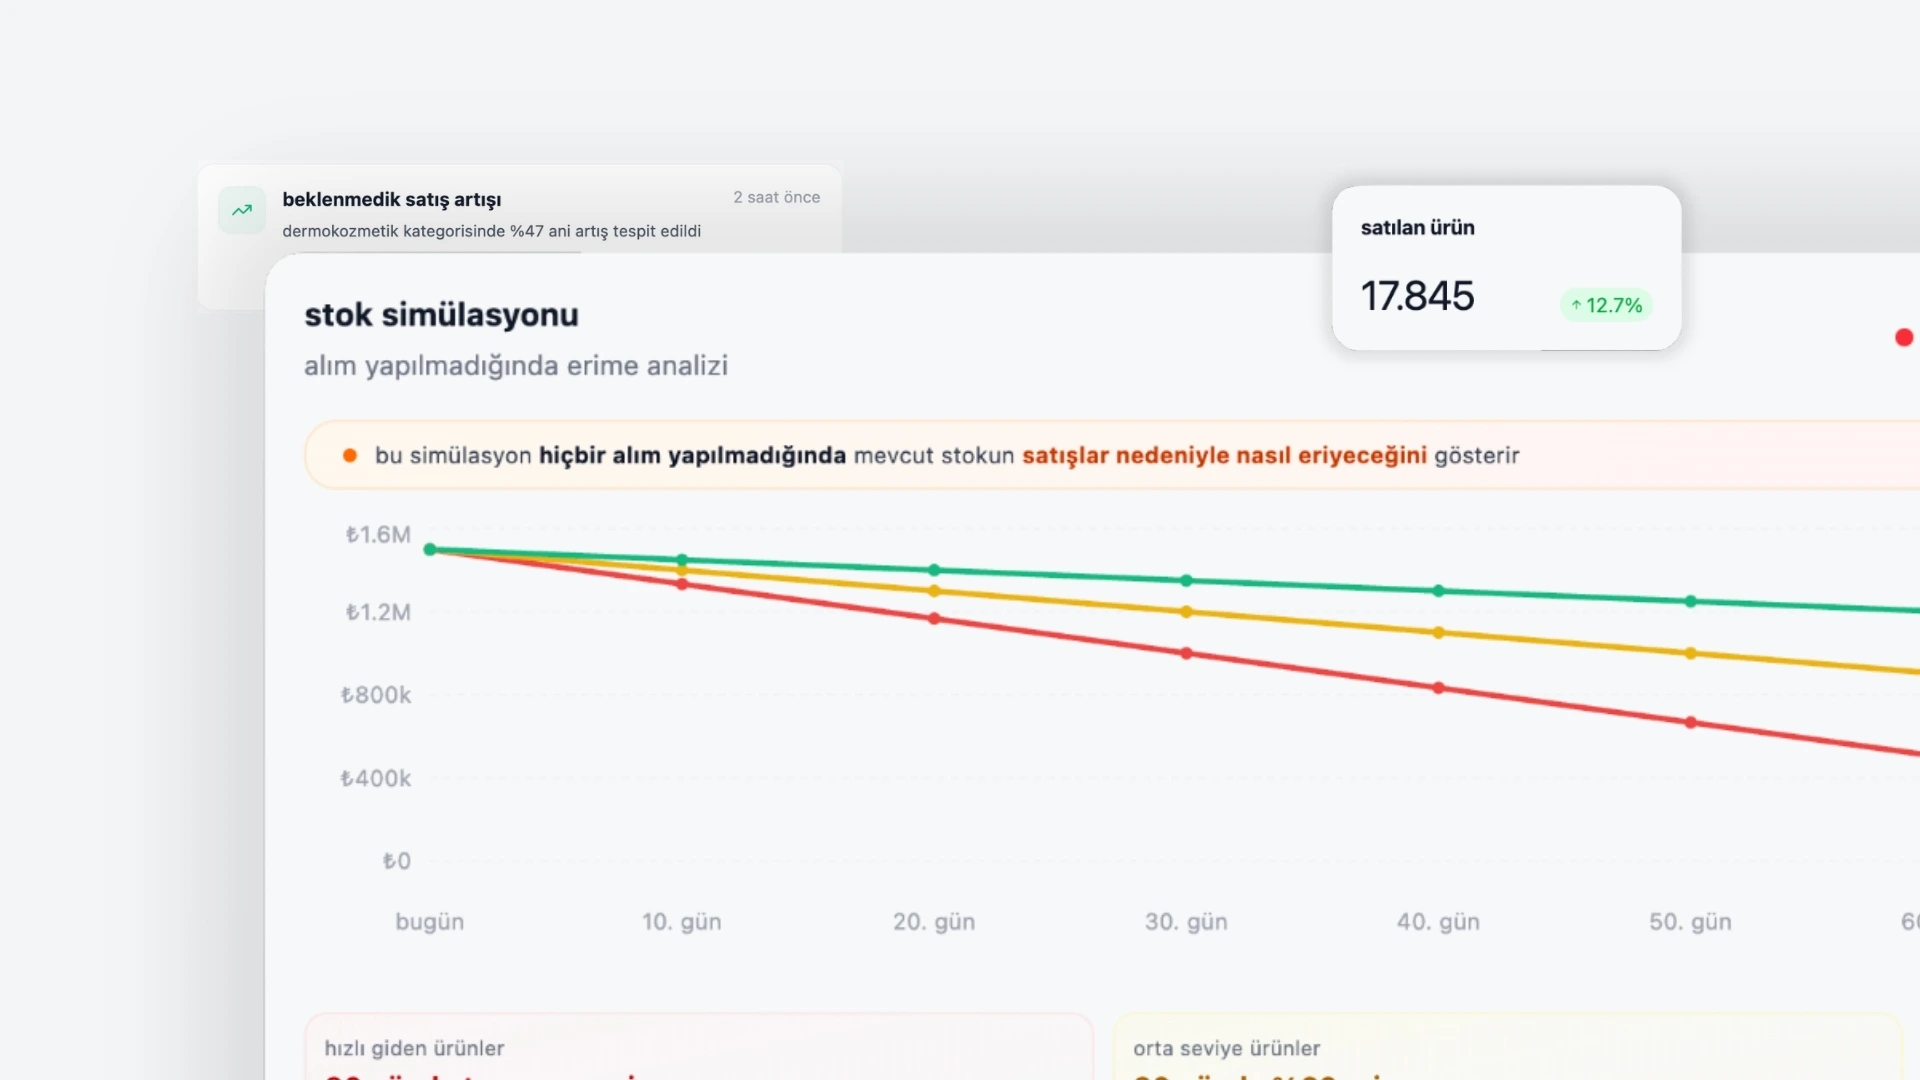The height and width of the screenshot is (1080, 1920).
Task: Click the red dot at right edge
Action: click(1903, 338)
